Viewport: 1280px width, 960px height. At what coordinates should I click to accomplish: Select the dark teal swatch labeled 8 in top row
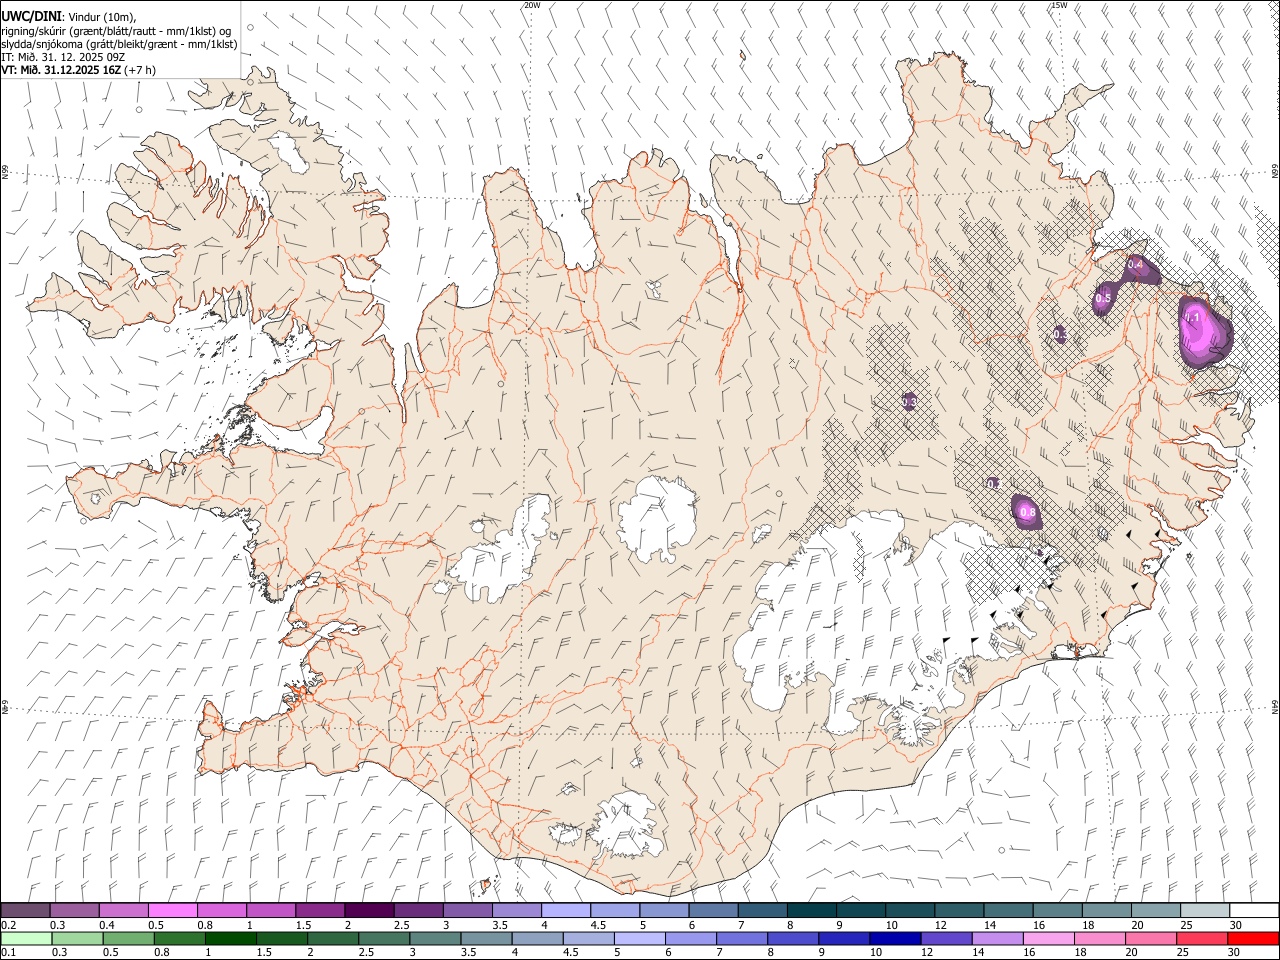pos(811,911)
